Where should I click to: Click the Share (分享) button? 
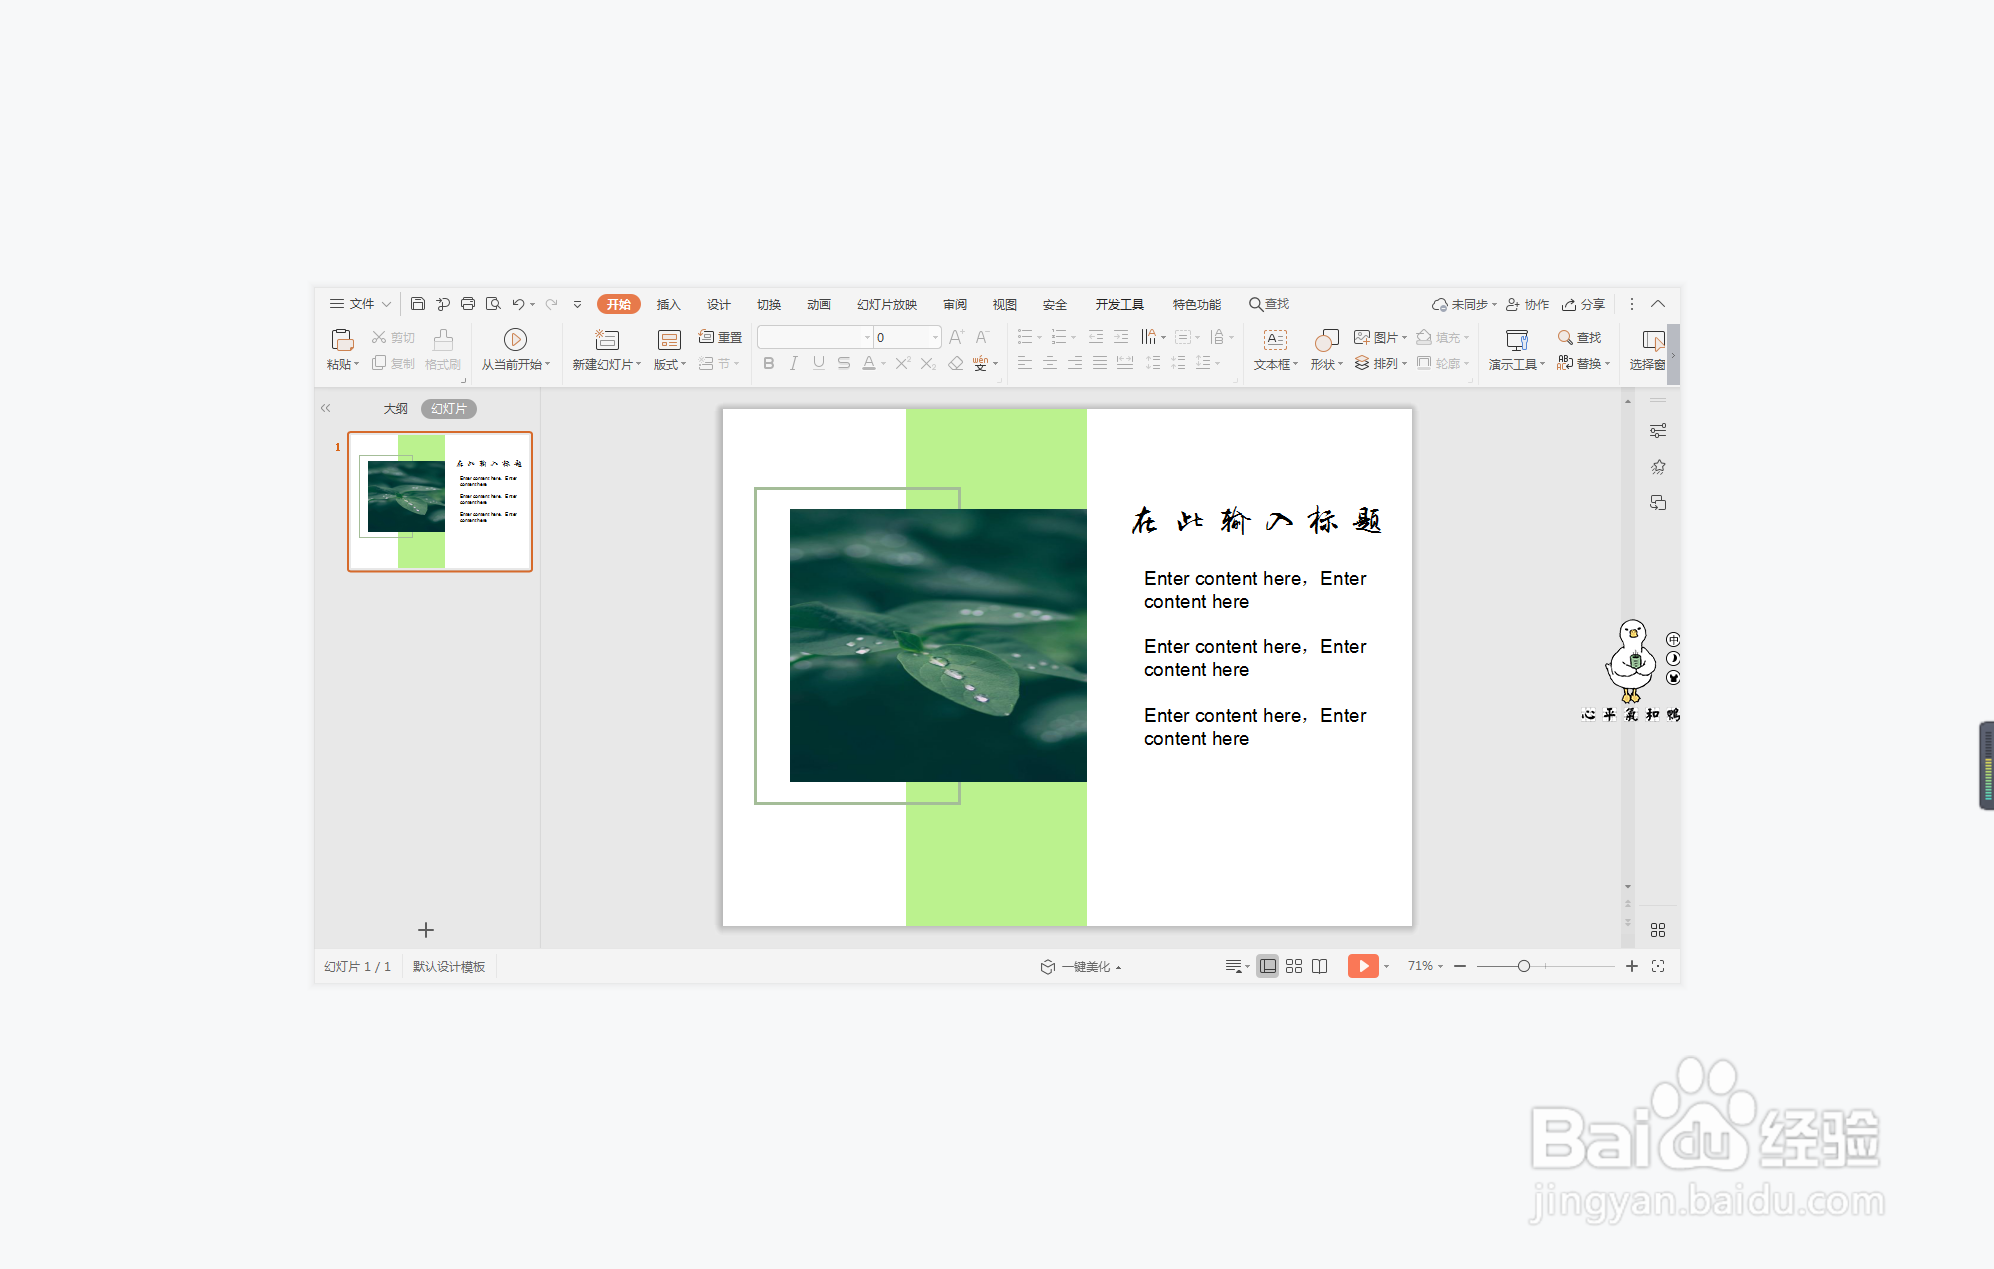click(1584, 304)
